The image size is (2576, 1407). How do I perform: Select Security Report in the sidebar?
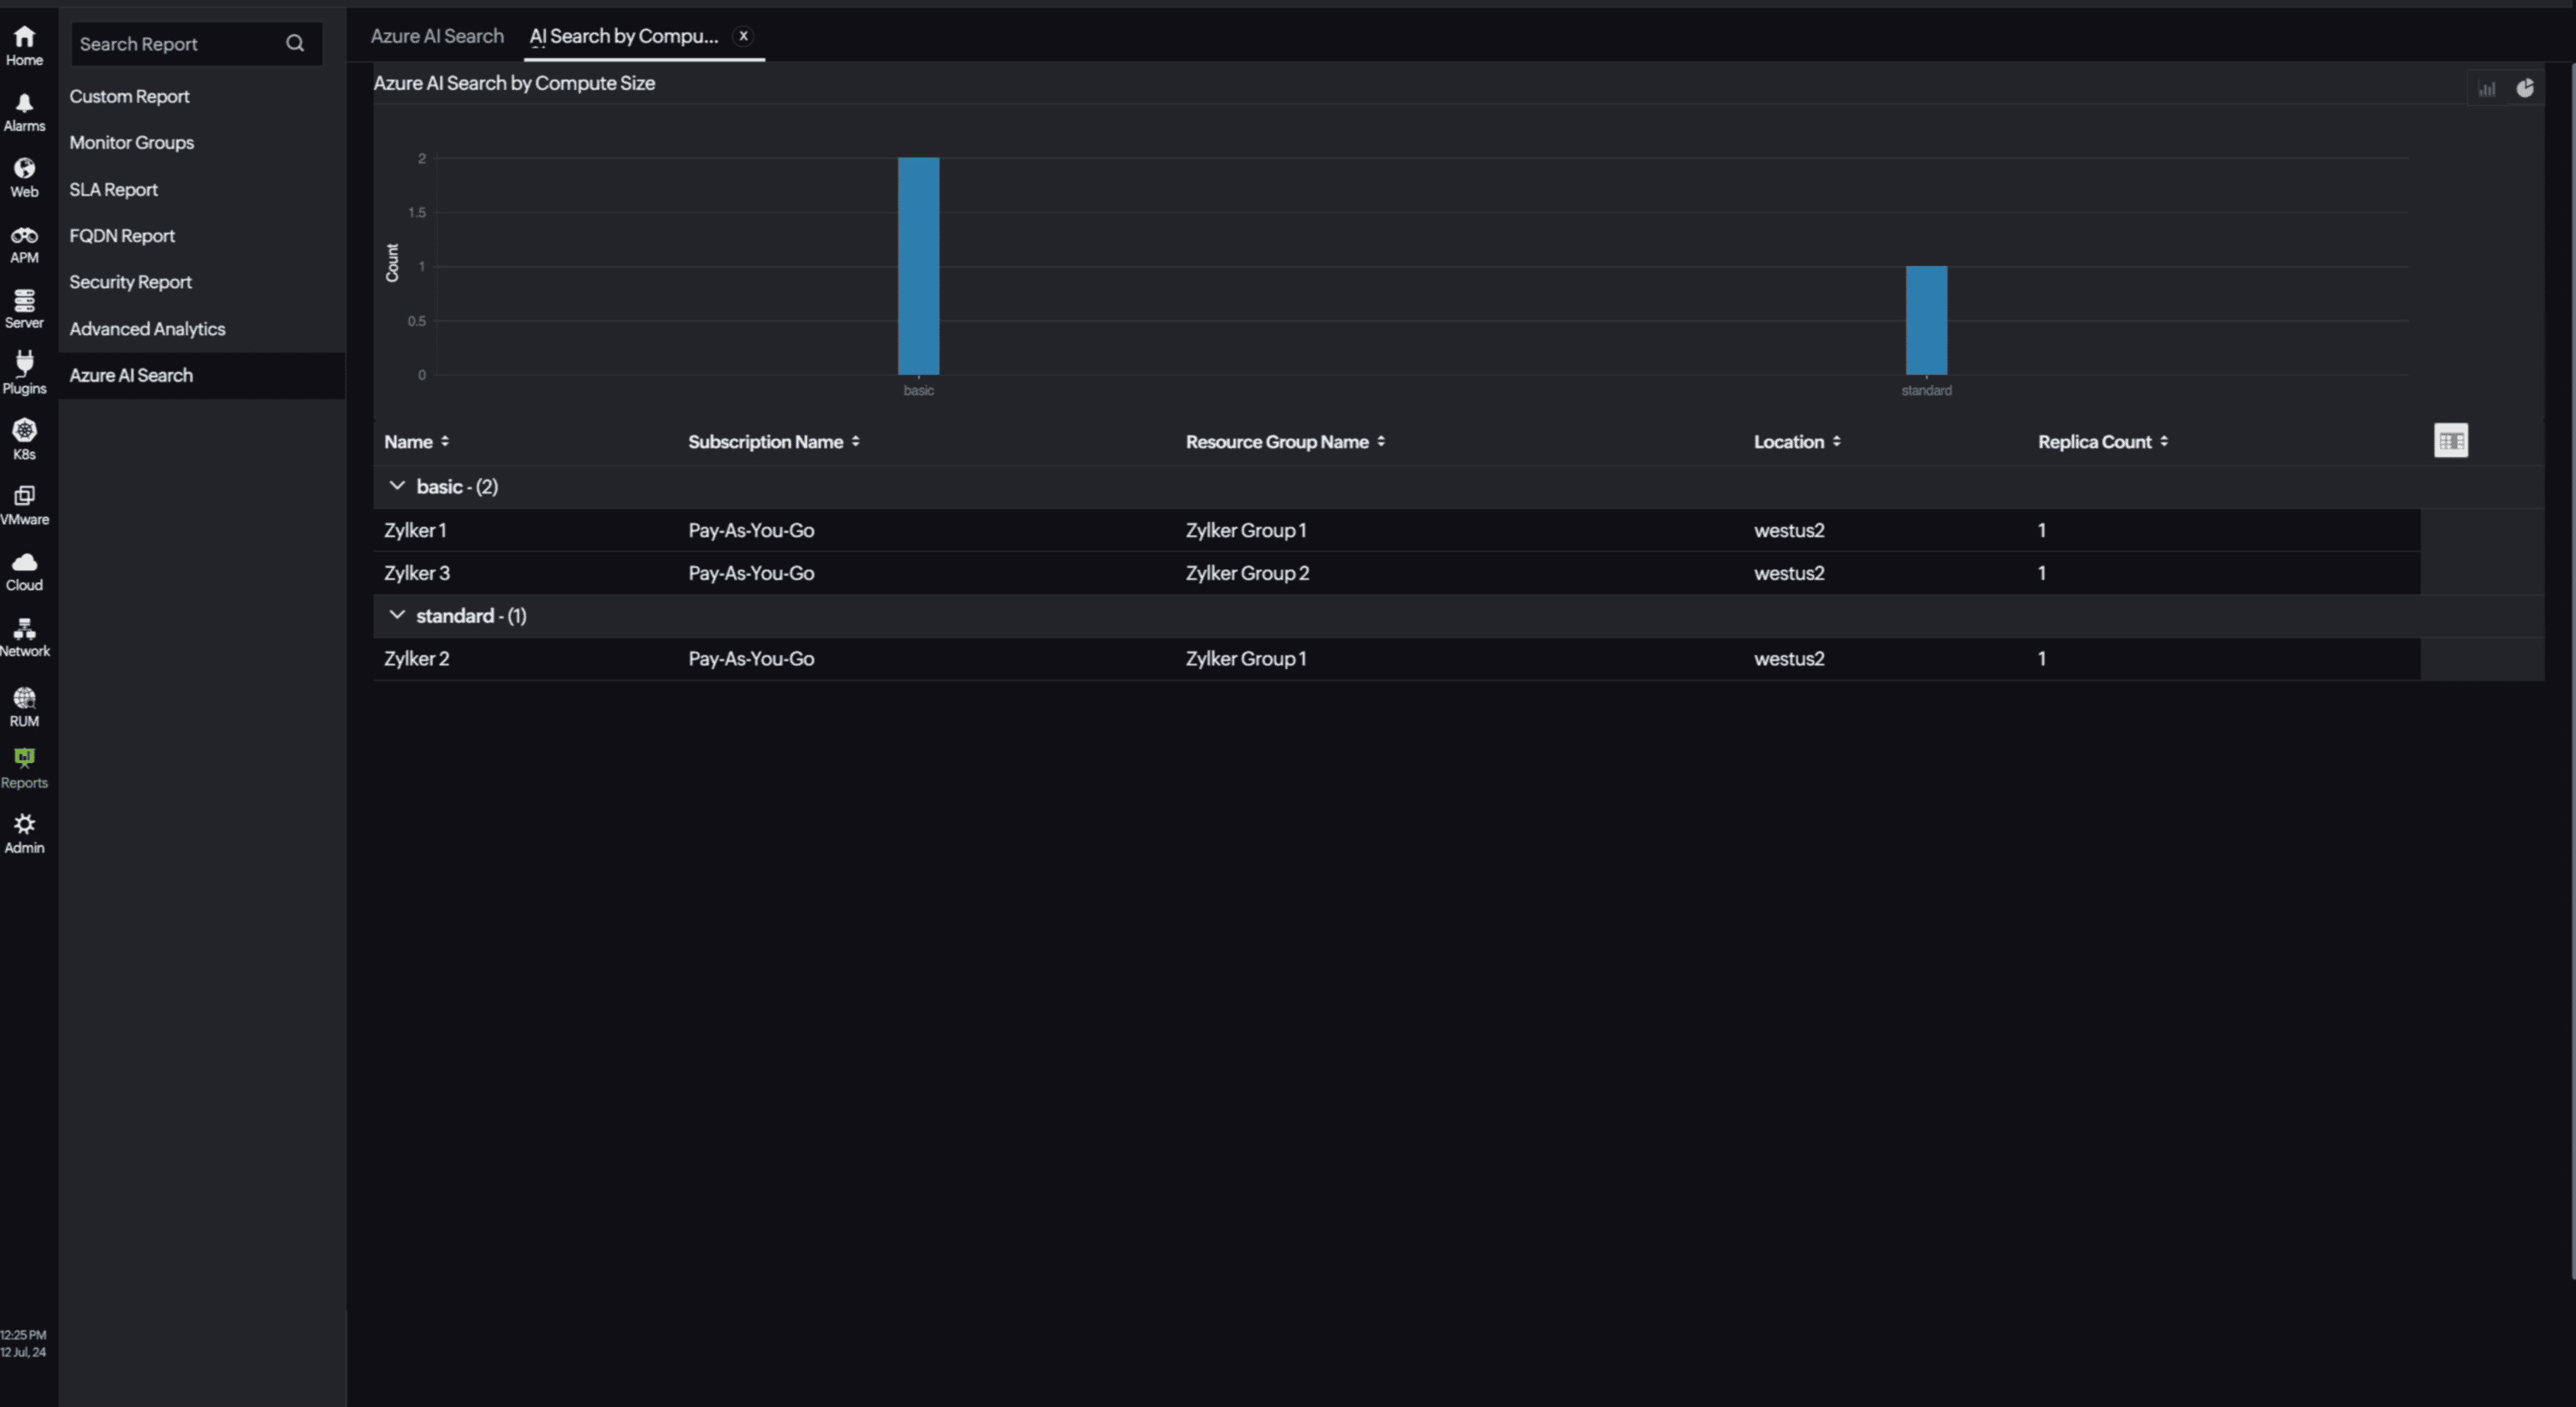click(130, 282)
